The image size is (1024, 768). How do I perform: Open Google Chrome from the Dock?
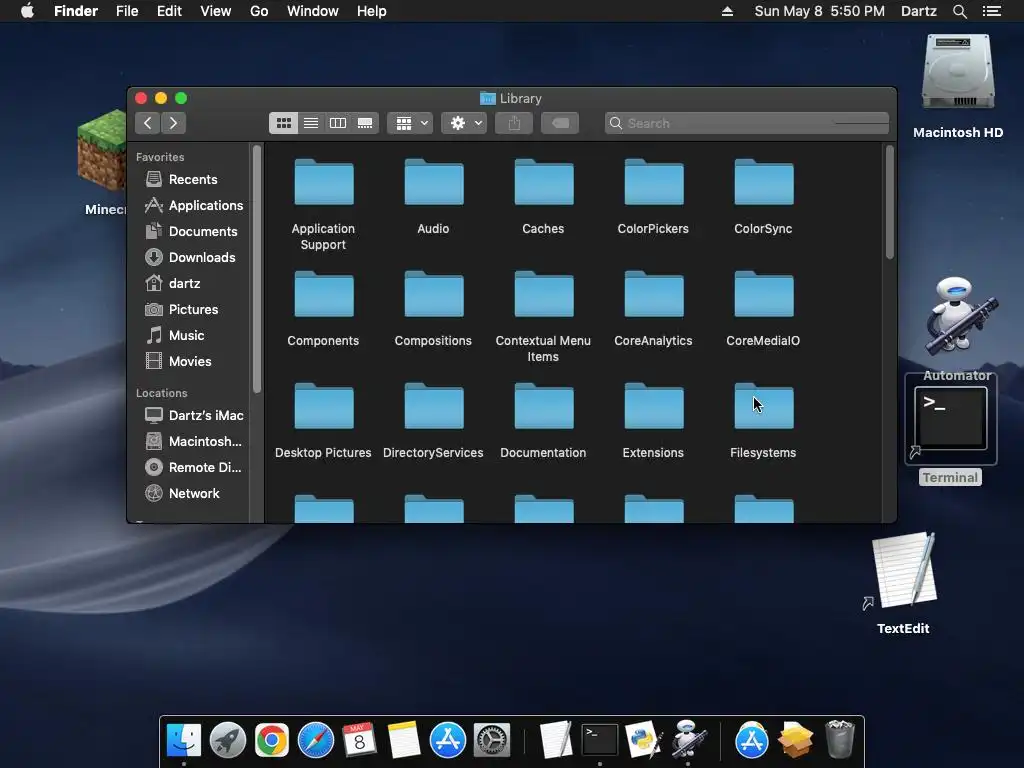click(272, 740)
